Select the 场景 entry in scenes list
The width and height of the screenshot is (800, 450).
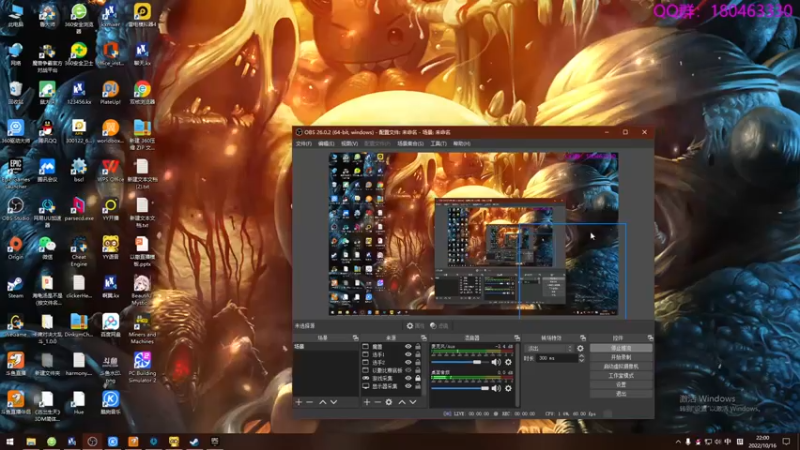[326, 347]
